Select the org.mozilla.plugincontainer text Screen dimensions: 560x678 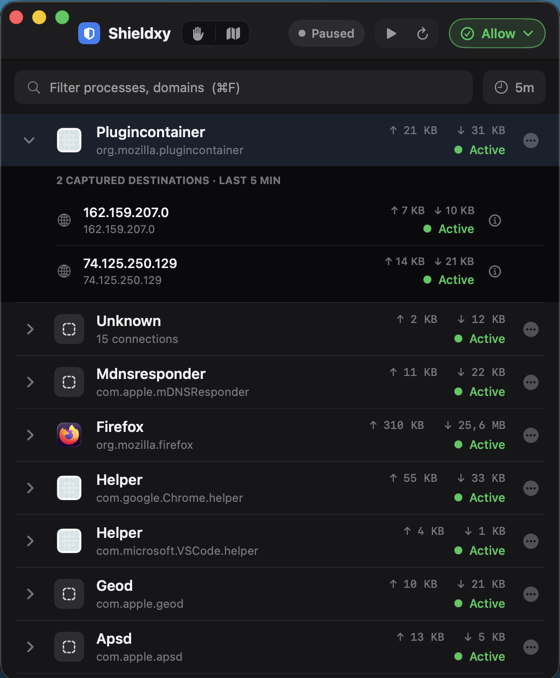pos(170,150)
